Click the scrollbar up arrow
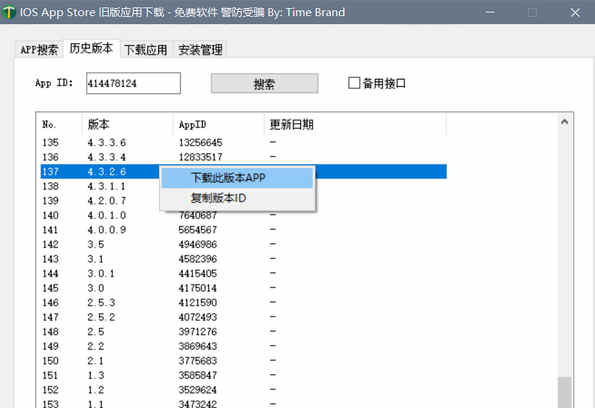 click(564, 122)
